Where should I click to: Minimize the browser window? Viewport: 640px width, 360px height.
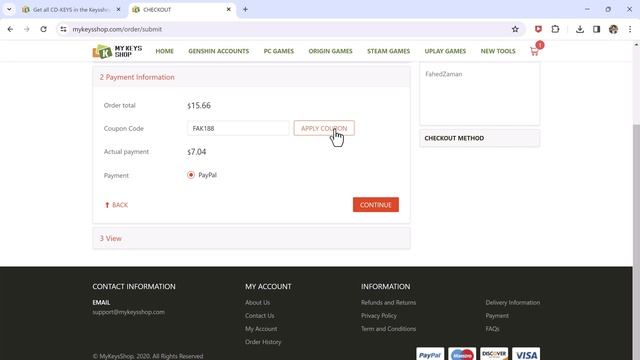pos(587,9)
